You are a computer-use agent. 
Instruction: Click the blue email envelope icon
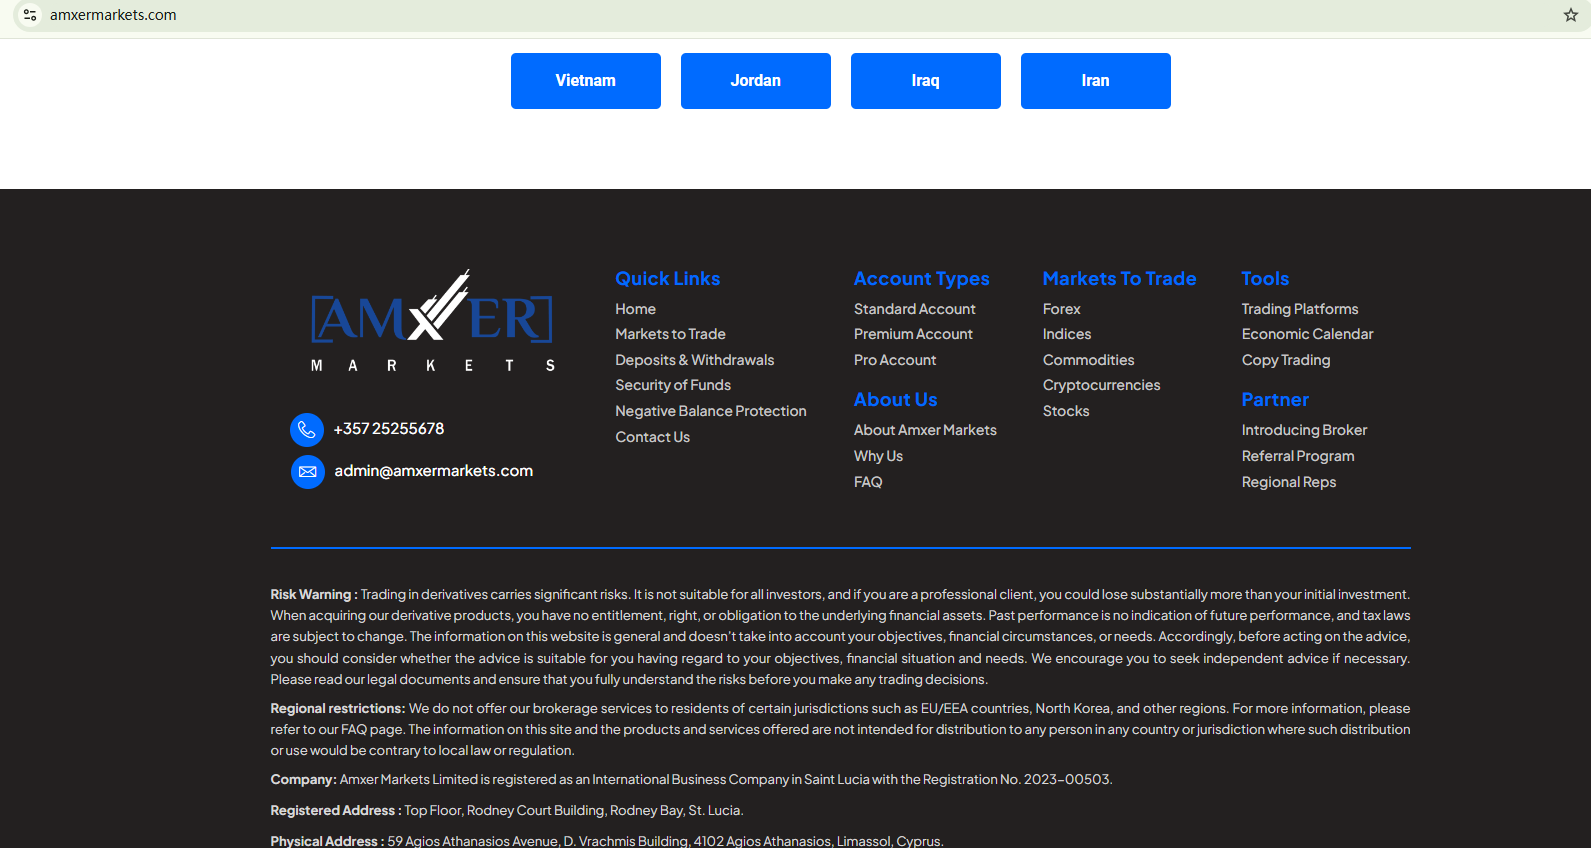(x=307, y=472)
